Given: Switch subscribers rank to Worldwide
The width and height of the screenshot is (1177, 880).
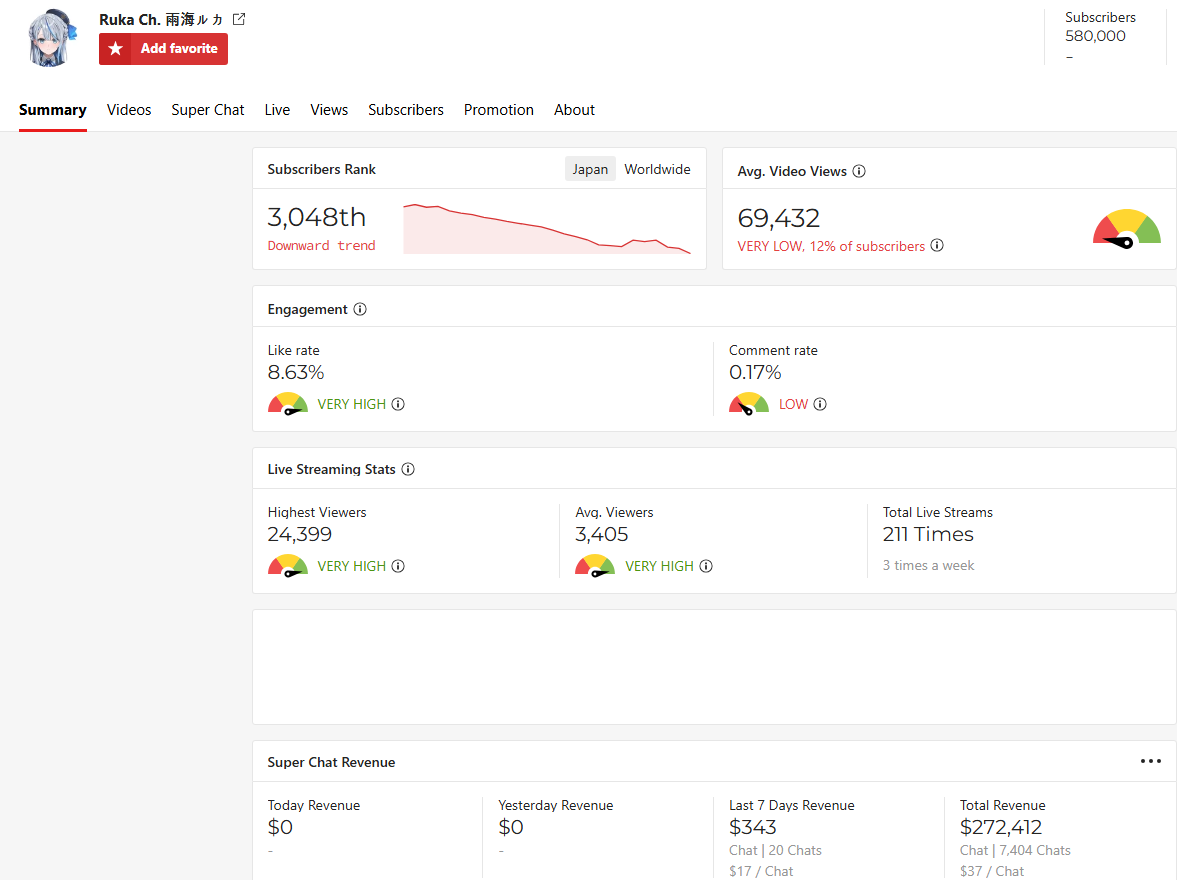Looking at the screenshot, I should pos(657,169).
